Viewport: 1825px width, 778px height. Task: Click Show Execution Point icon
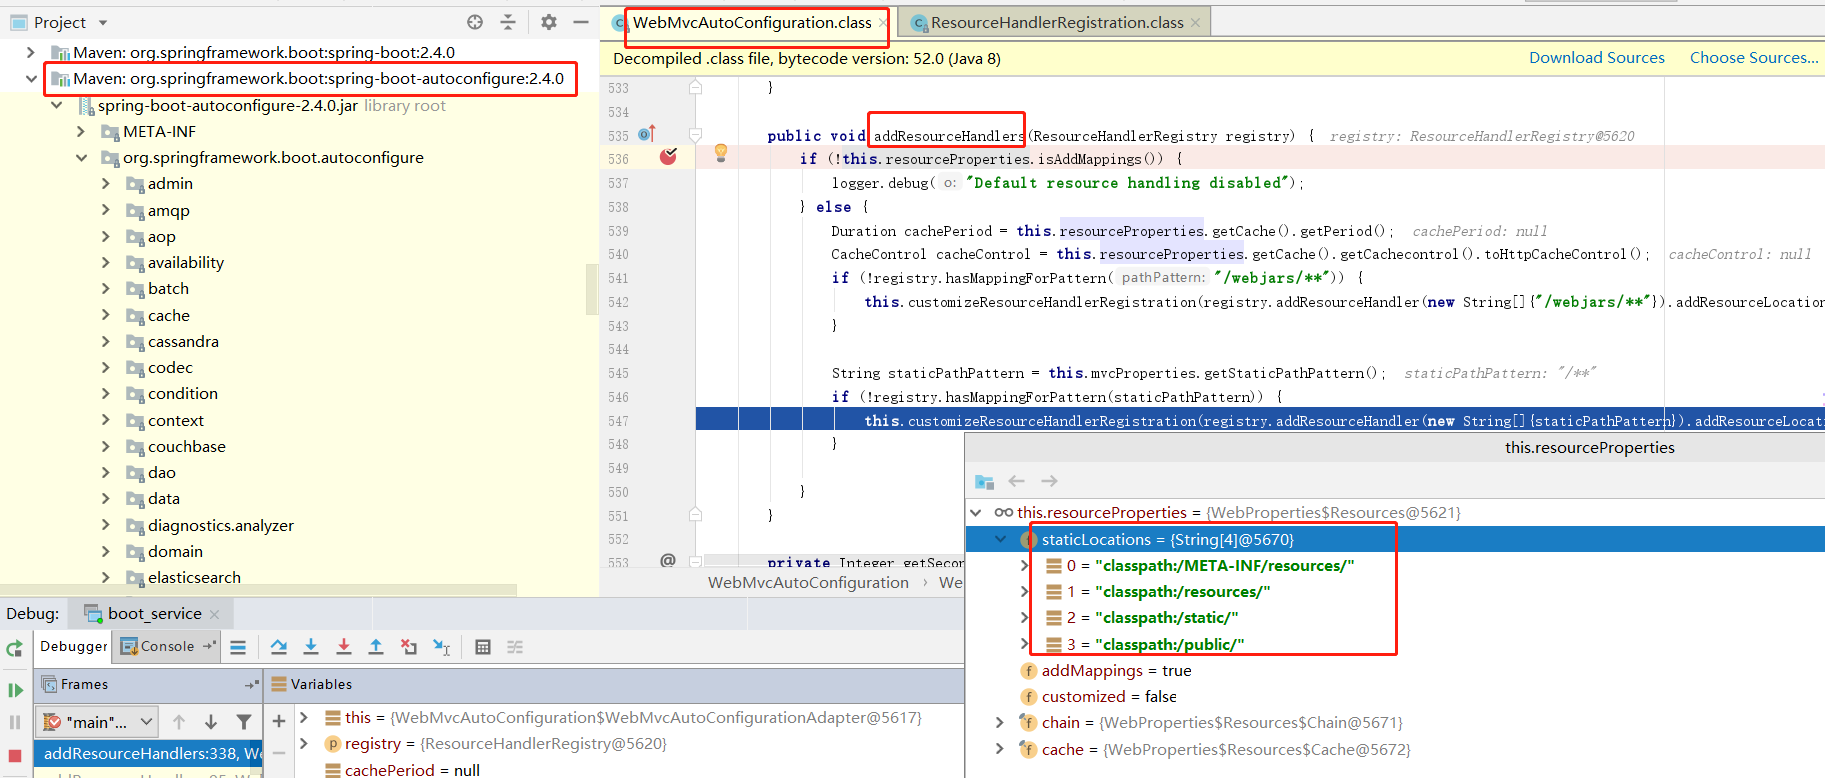[238, 647]
